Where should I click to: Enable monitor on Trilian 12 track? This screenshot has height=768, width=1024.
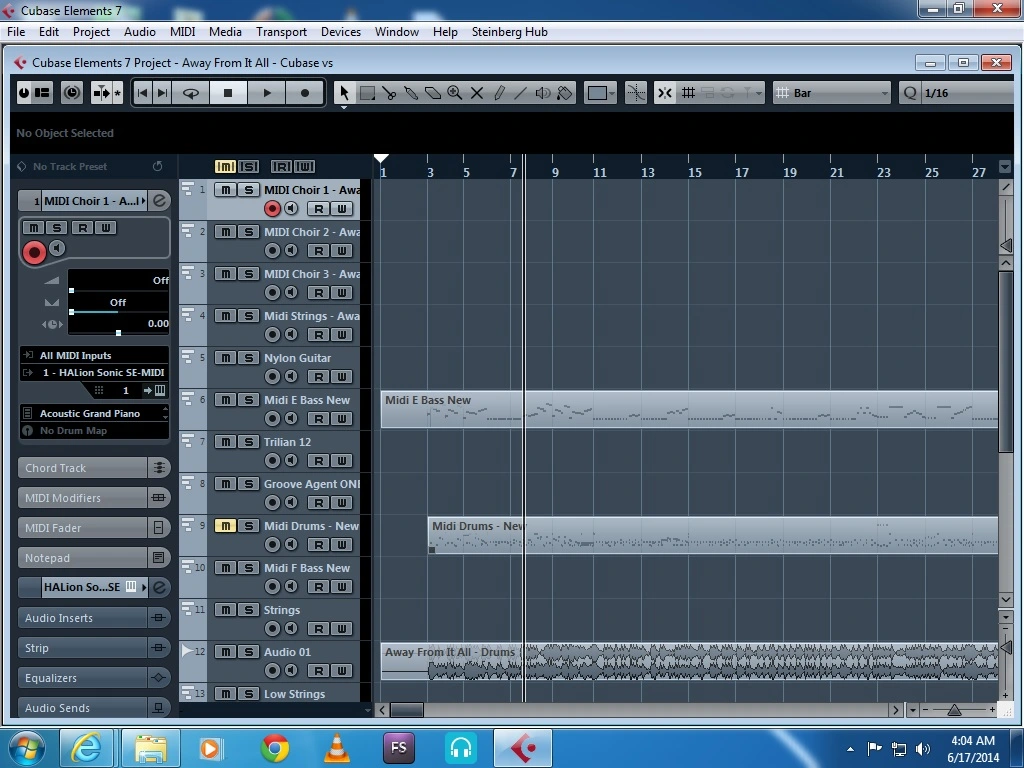coord(291,460)
